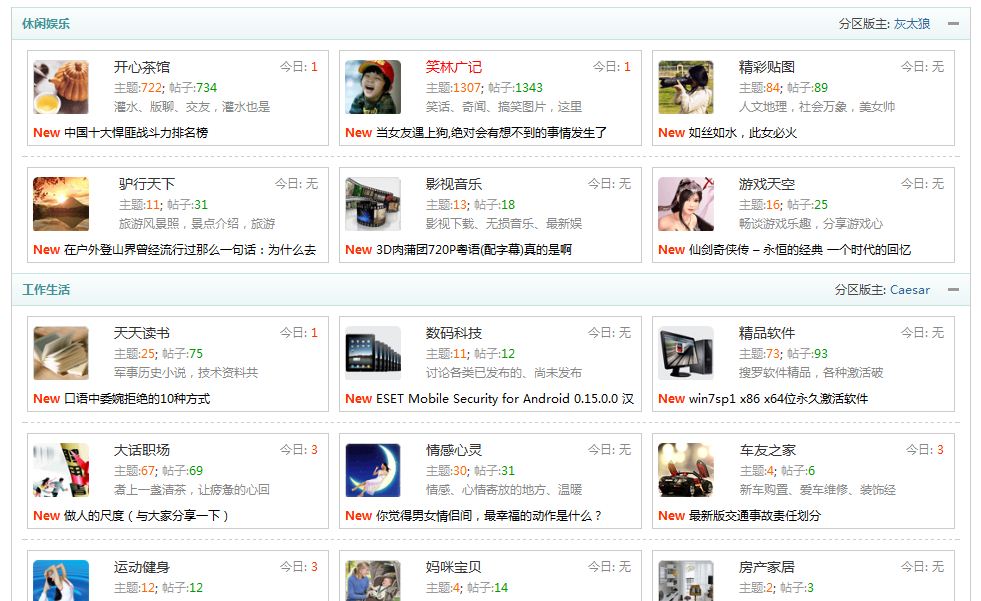Collapse the 工作生活 section
The height and width of the screenshot is (601, 981).
(x=953, y=290)
